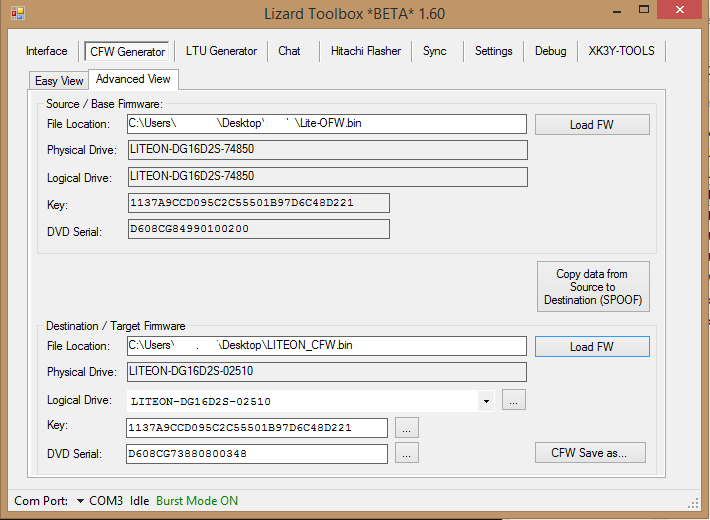Open the Hitachi Flasher tab
The height and width of the screenshot is (520, 710).
(x=365, y=51)
